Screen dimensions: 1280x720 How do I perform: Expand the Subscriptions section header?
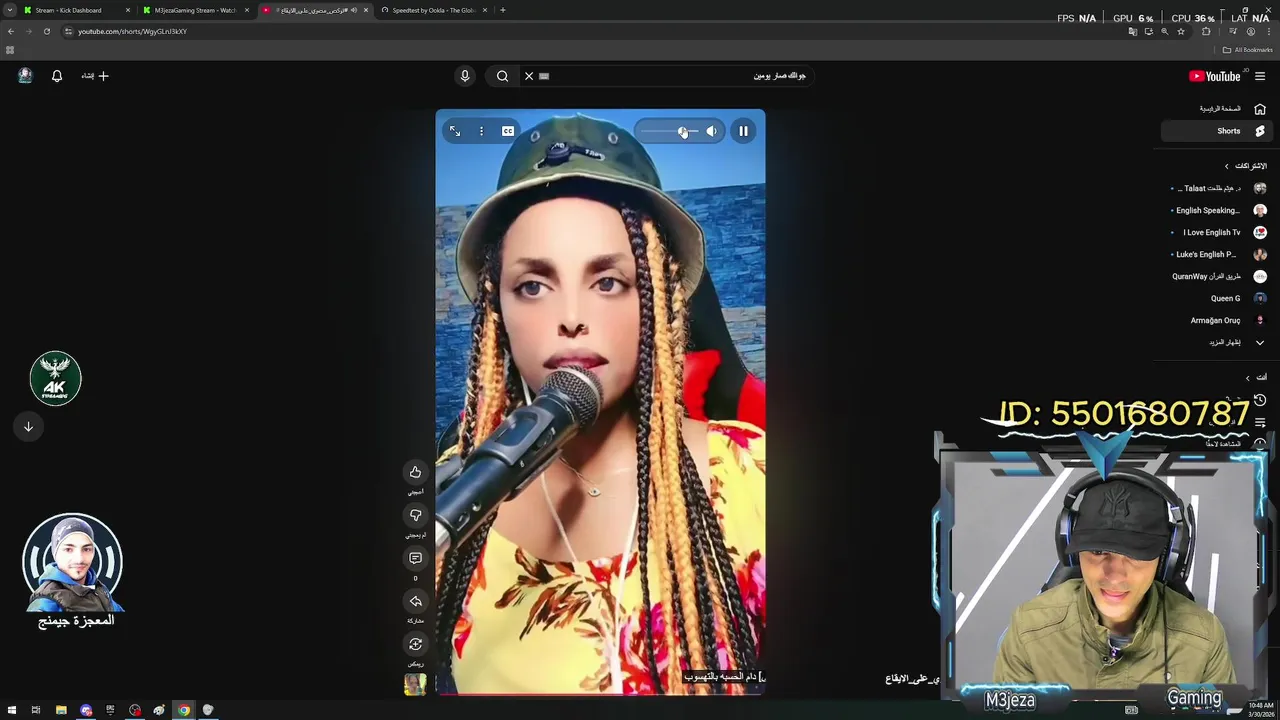pos(1245,166)
